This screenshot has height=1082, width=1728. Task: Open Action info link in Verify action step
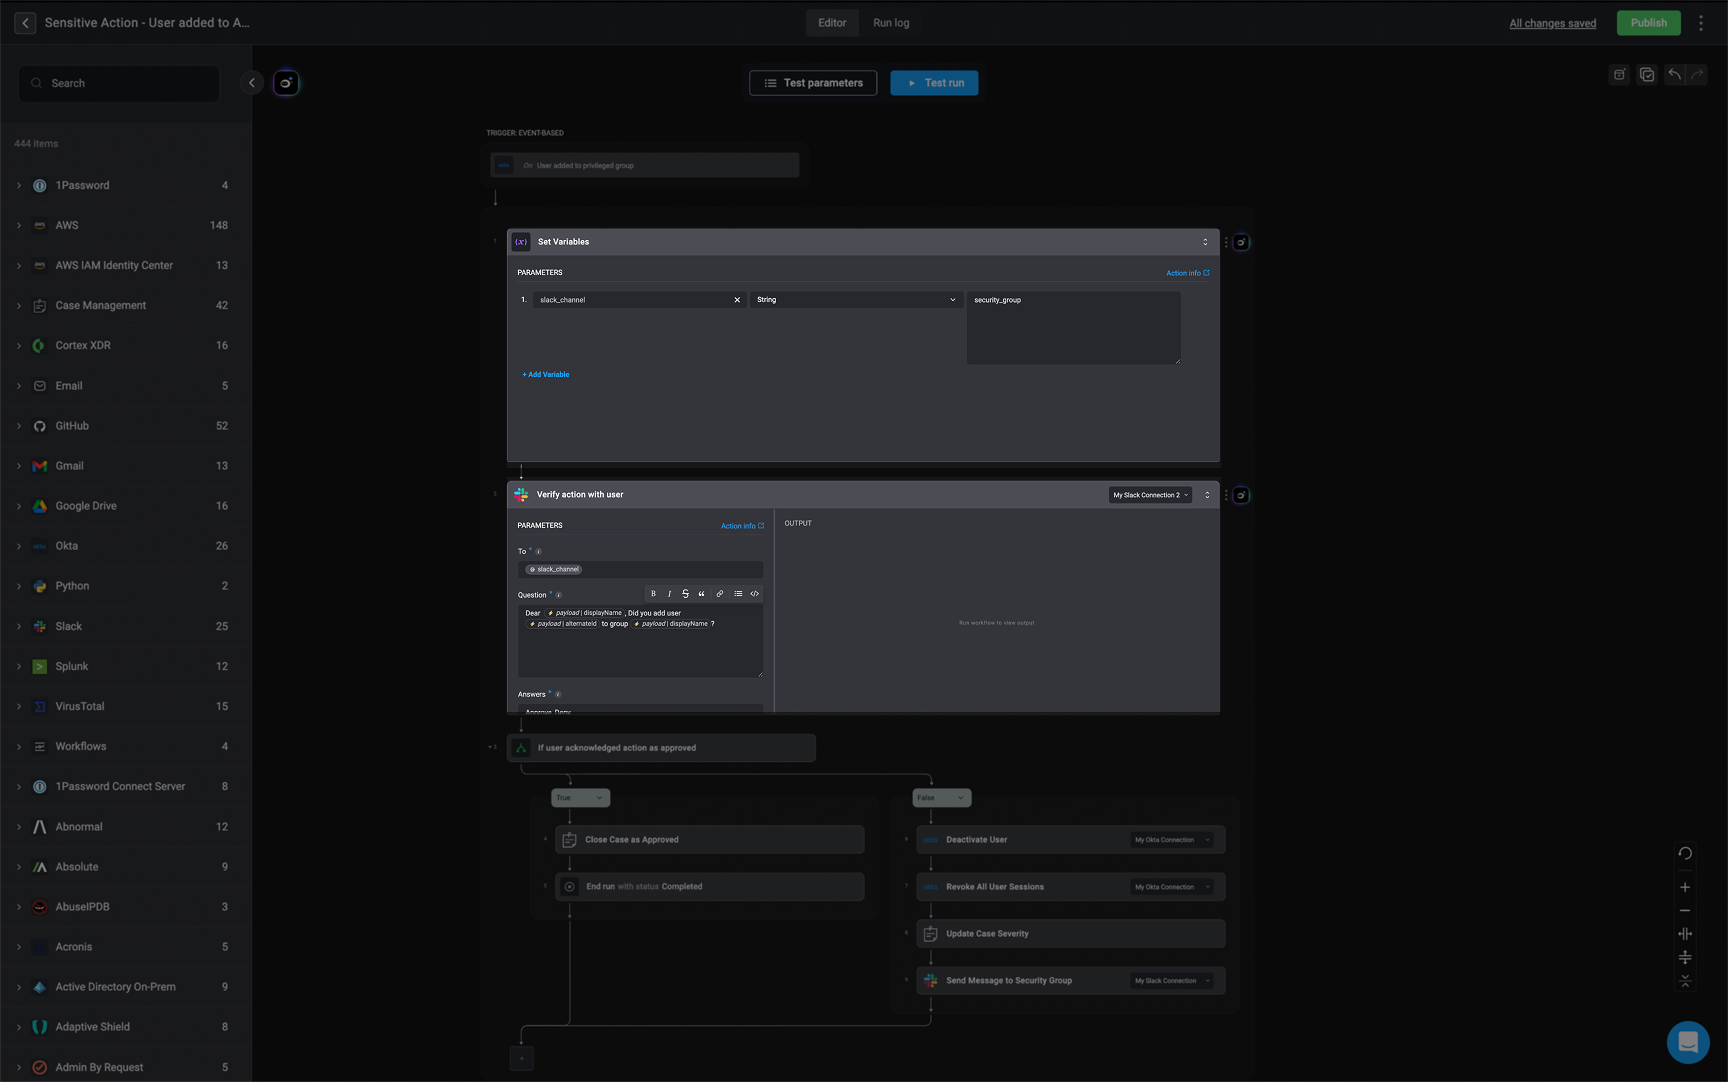(742, 526)
